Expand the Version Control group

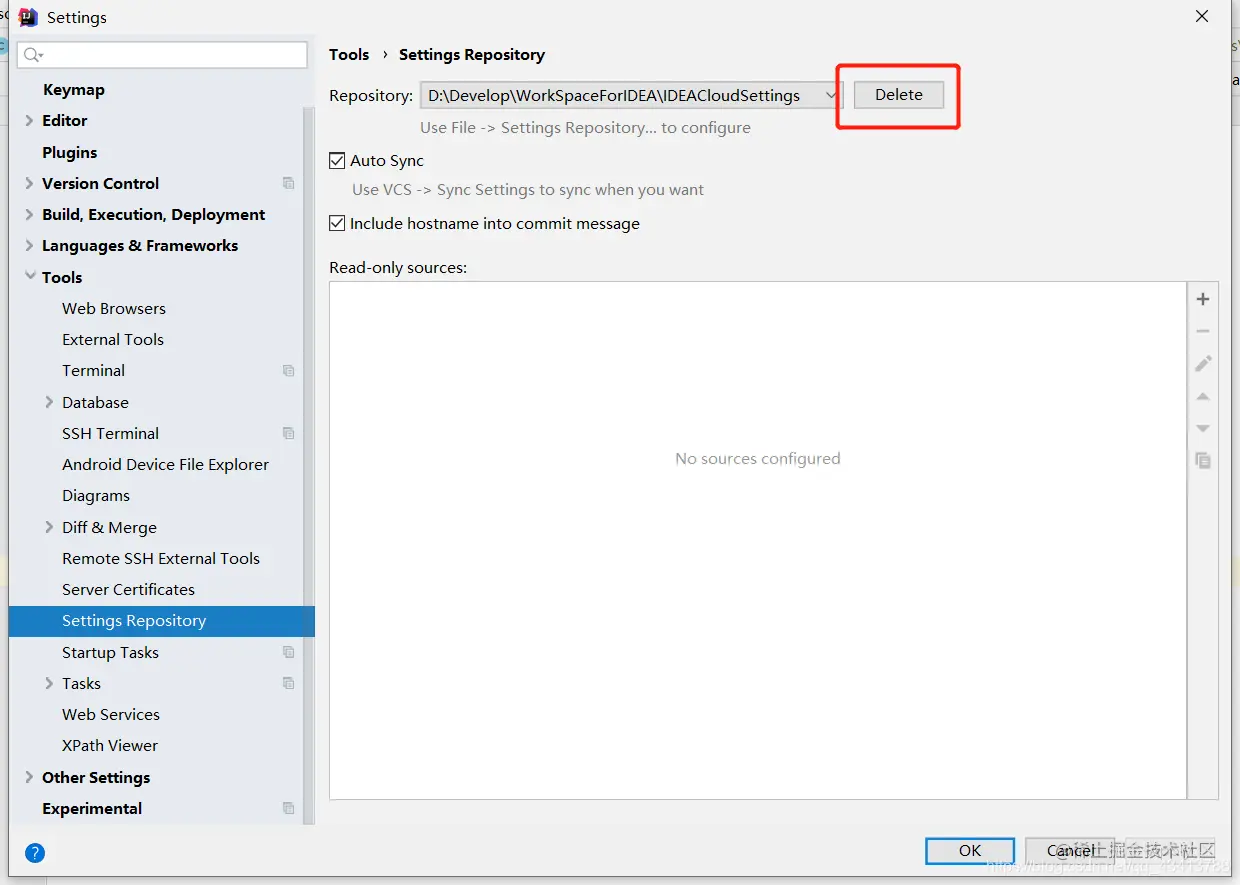click(x=29, y=183)
